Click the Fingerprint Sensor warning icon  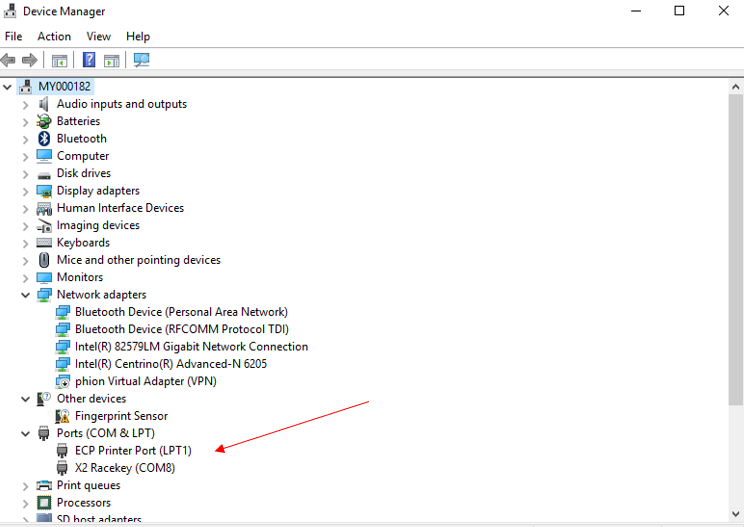pyautogui.click(x=63, y=416)
